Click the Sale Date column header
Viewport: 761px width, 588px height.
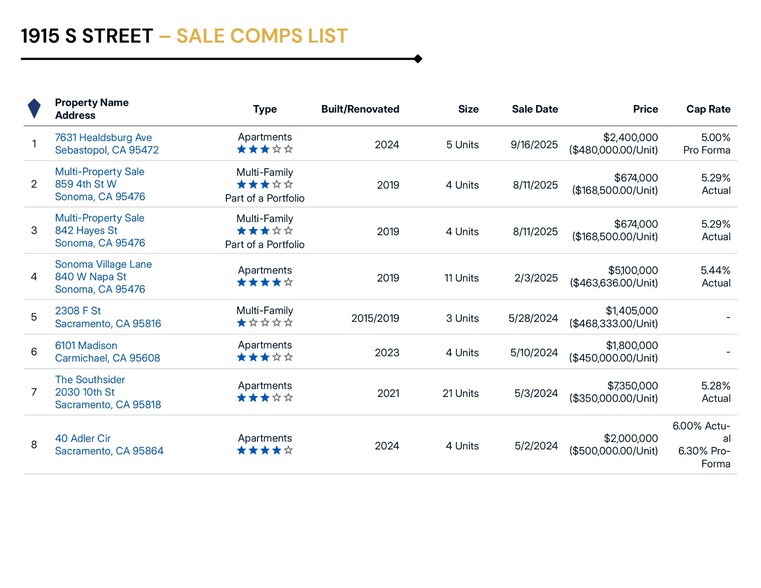pos(535,109)
